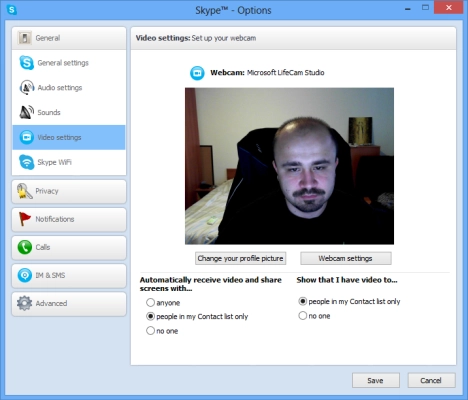The height and width of the screenshot is (400, 468).
Task: Click the Skype icon beside General settings
Action: [x=26, y=63]
